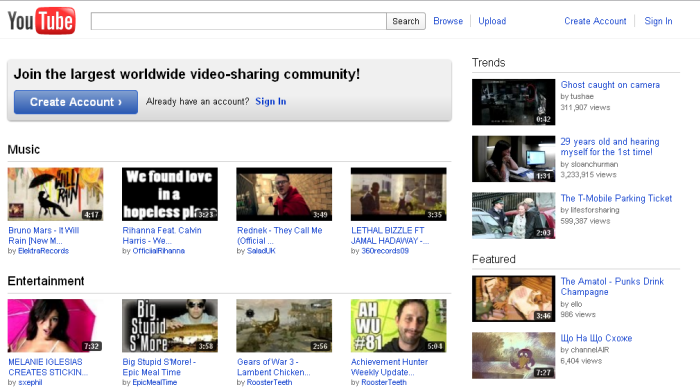Visit OfficialRihanna channel

(158, 251)
